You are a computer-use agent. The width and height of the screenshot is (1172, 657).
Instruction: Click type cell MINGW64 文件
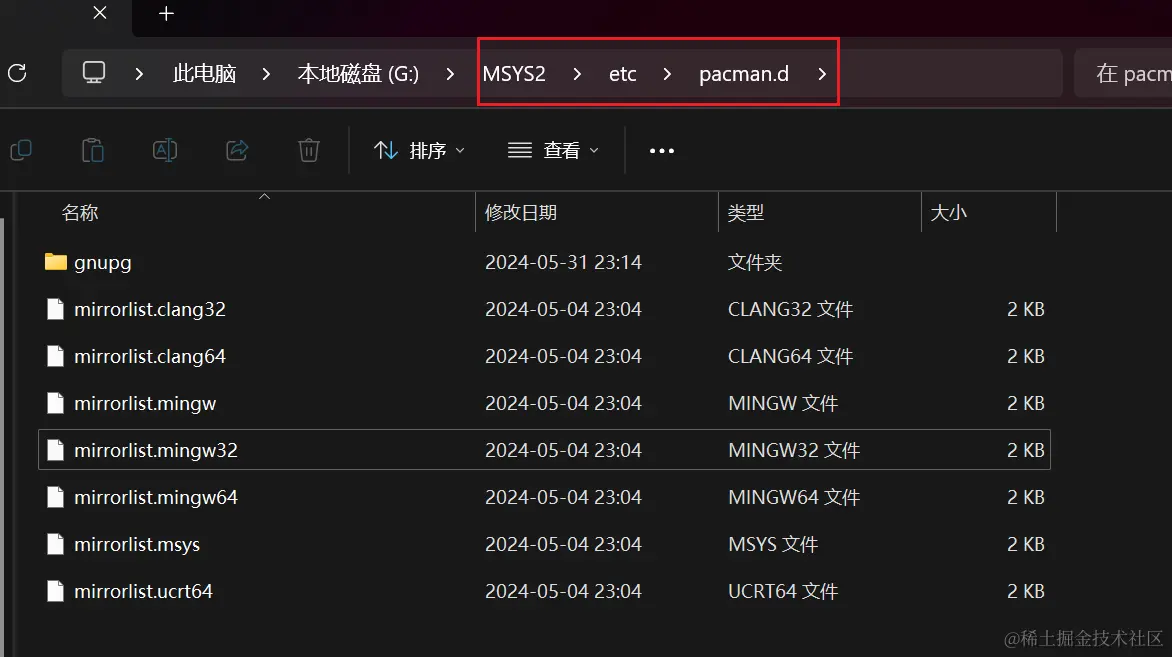(794, 497)
